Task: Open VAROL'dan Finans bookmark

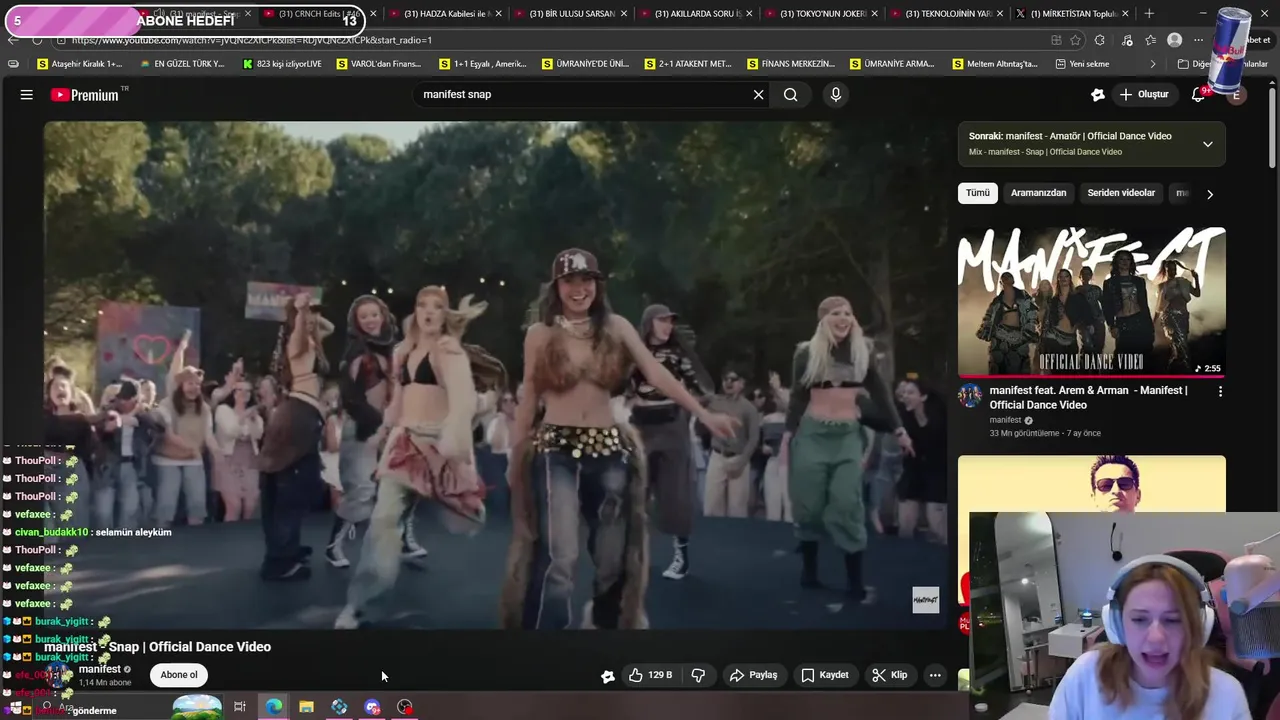Action: coord(379,64)
